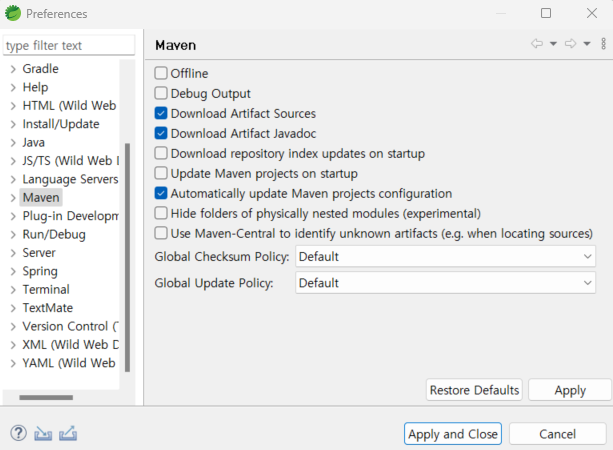This screenshot has width=613, height=450.
Task: Enable Update Maven projects on startup
Action: point(161,173)
